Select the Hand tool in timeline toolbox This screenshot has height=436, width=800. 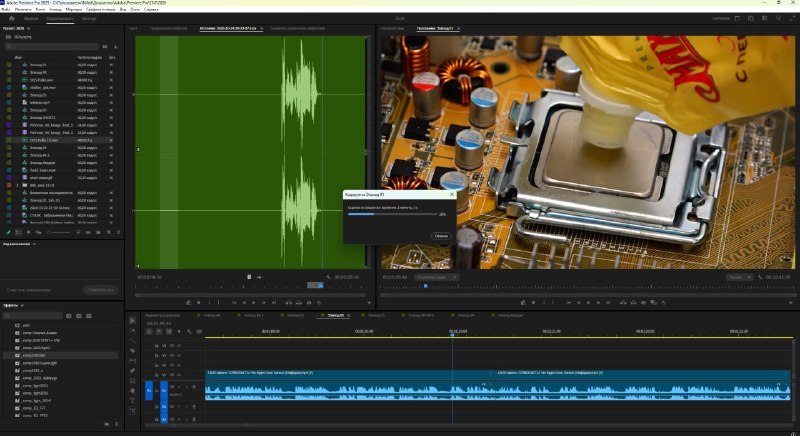coord(133,391)
